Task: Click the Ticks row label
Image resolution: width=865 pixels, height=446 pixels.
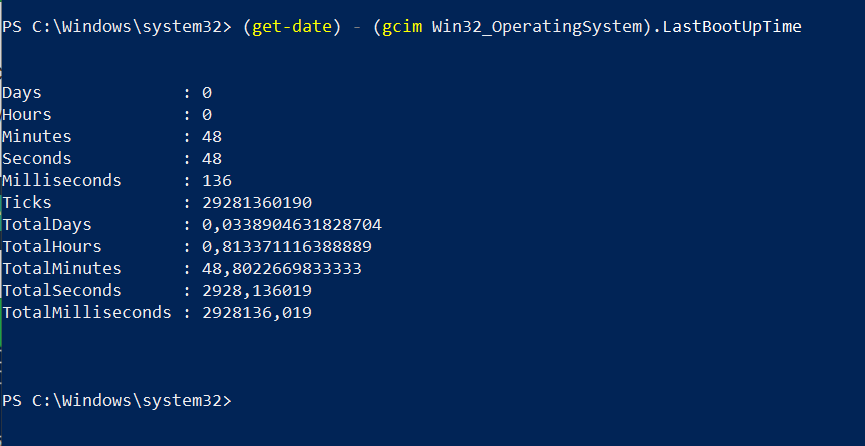Action: pos(27,203)
